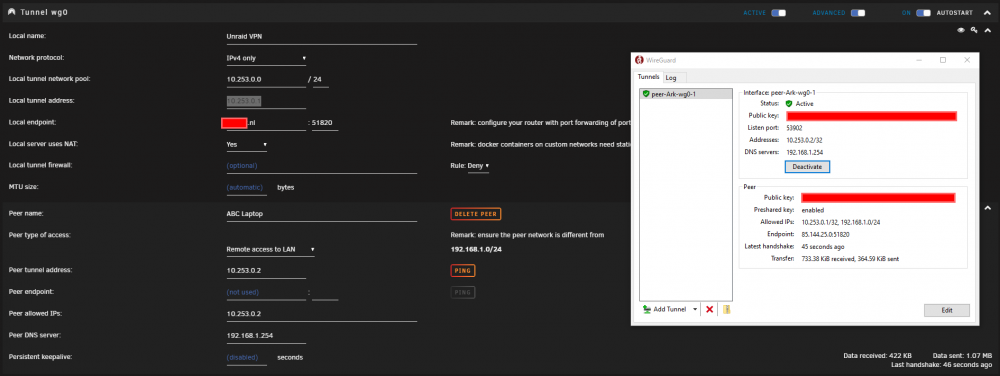Screen dimensions: 1000x376
Task: Click the Peer tunnel address field
Action: pyautogui.click(x=266, y=270)
